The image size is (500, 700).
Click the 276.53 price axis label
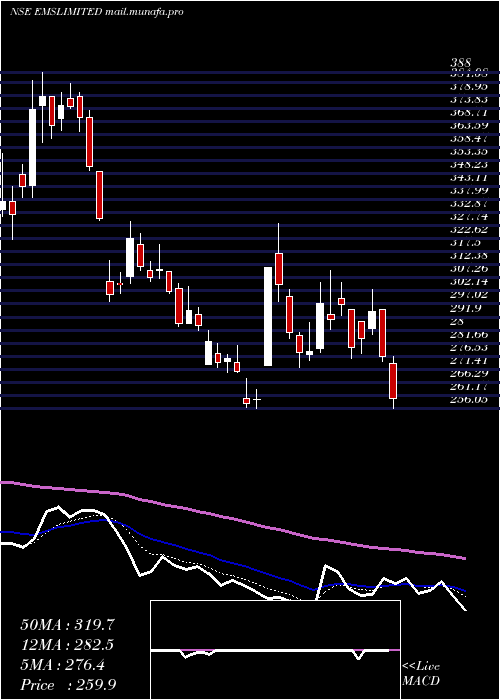468,347
